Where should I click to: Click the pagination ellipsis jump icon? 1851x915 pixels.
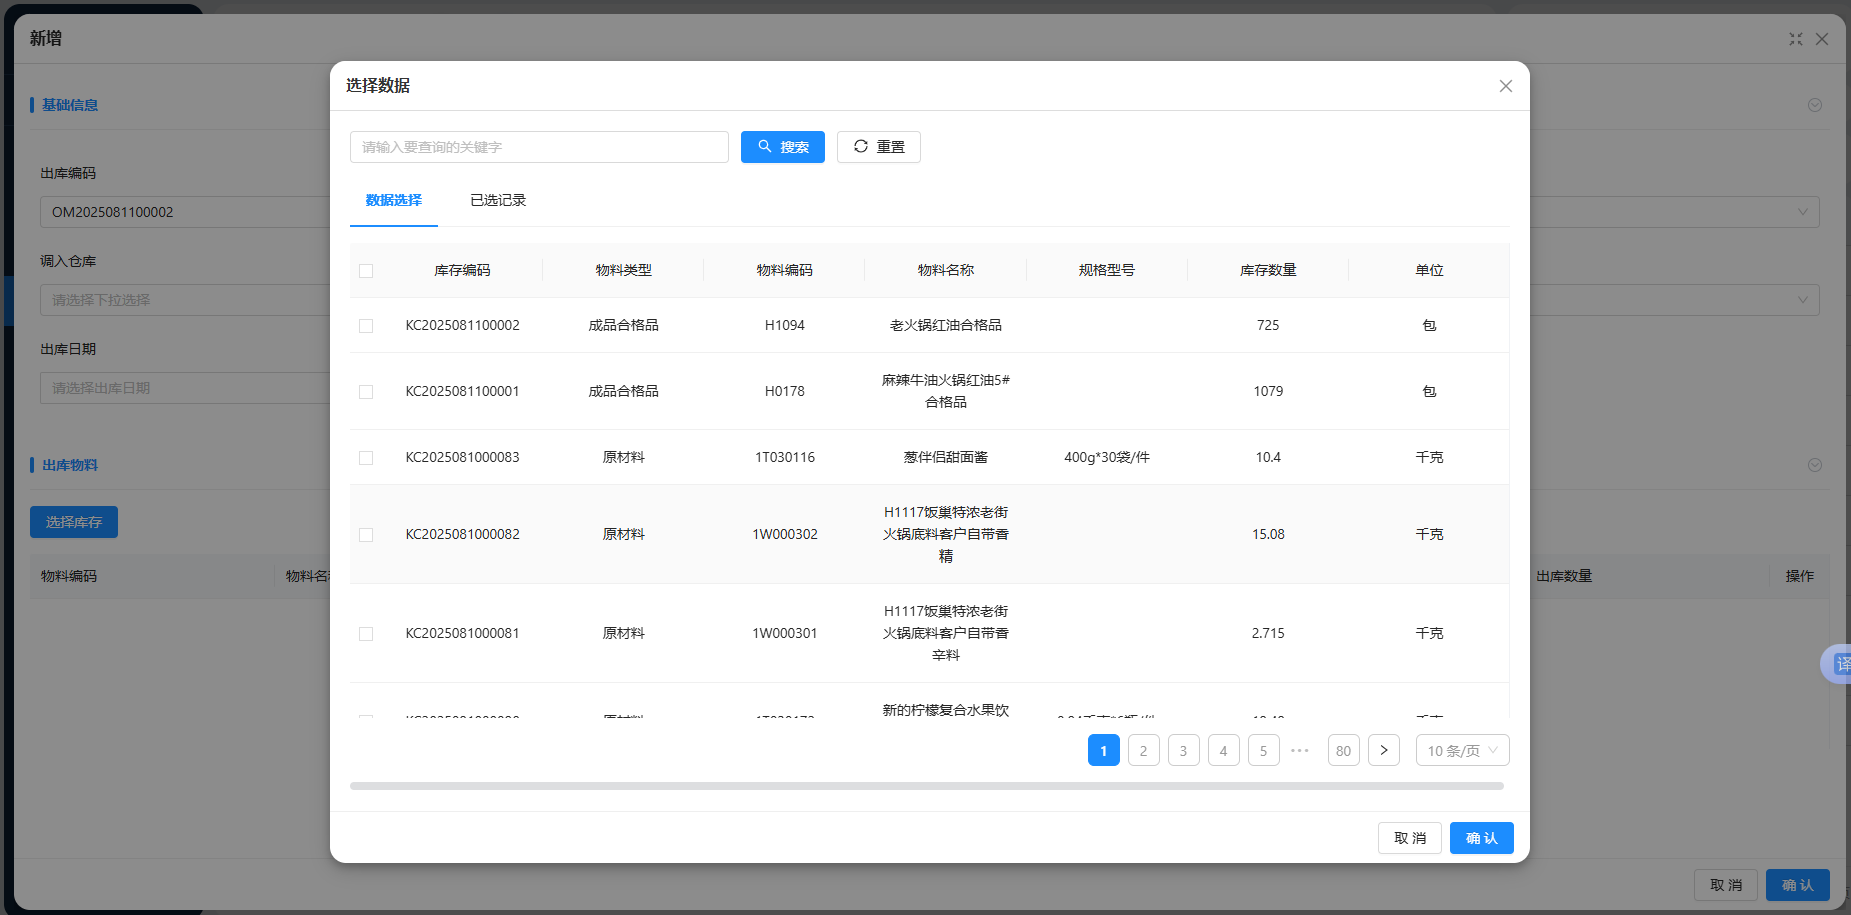pos(1300,750)
